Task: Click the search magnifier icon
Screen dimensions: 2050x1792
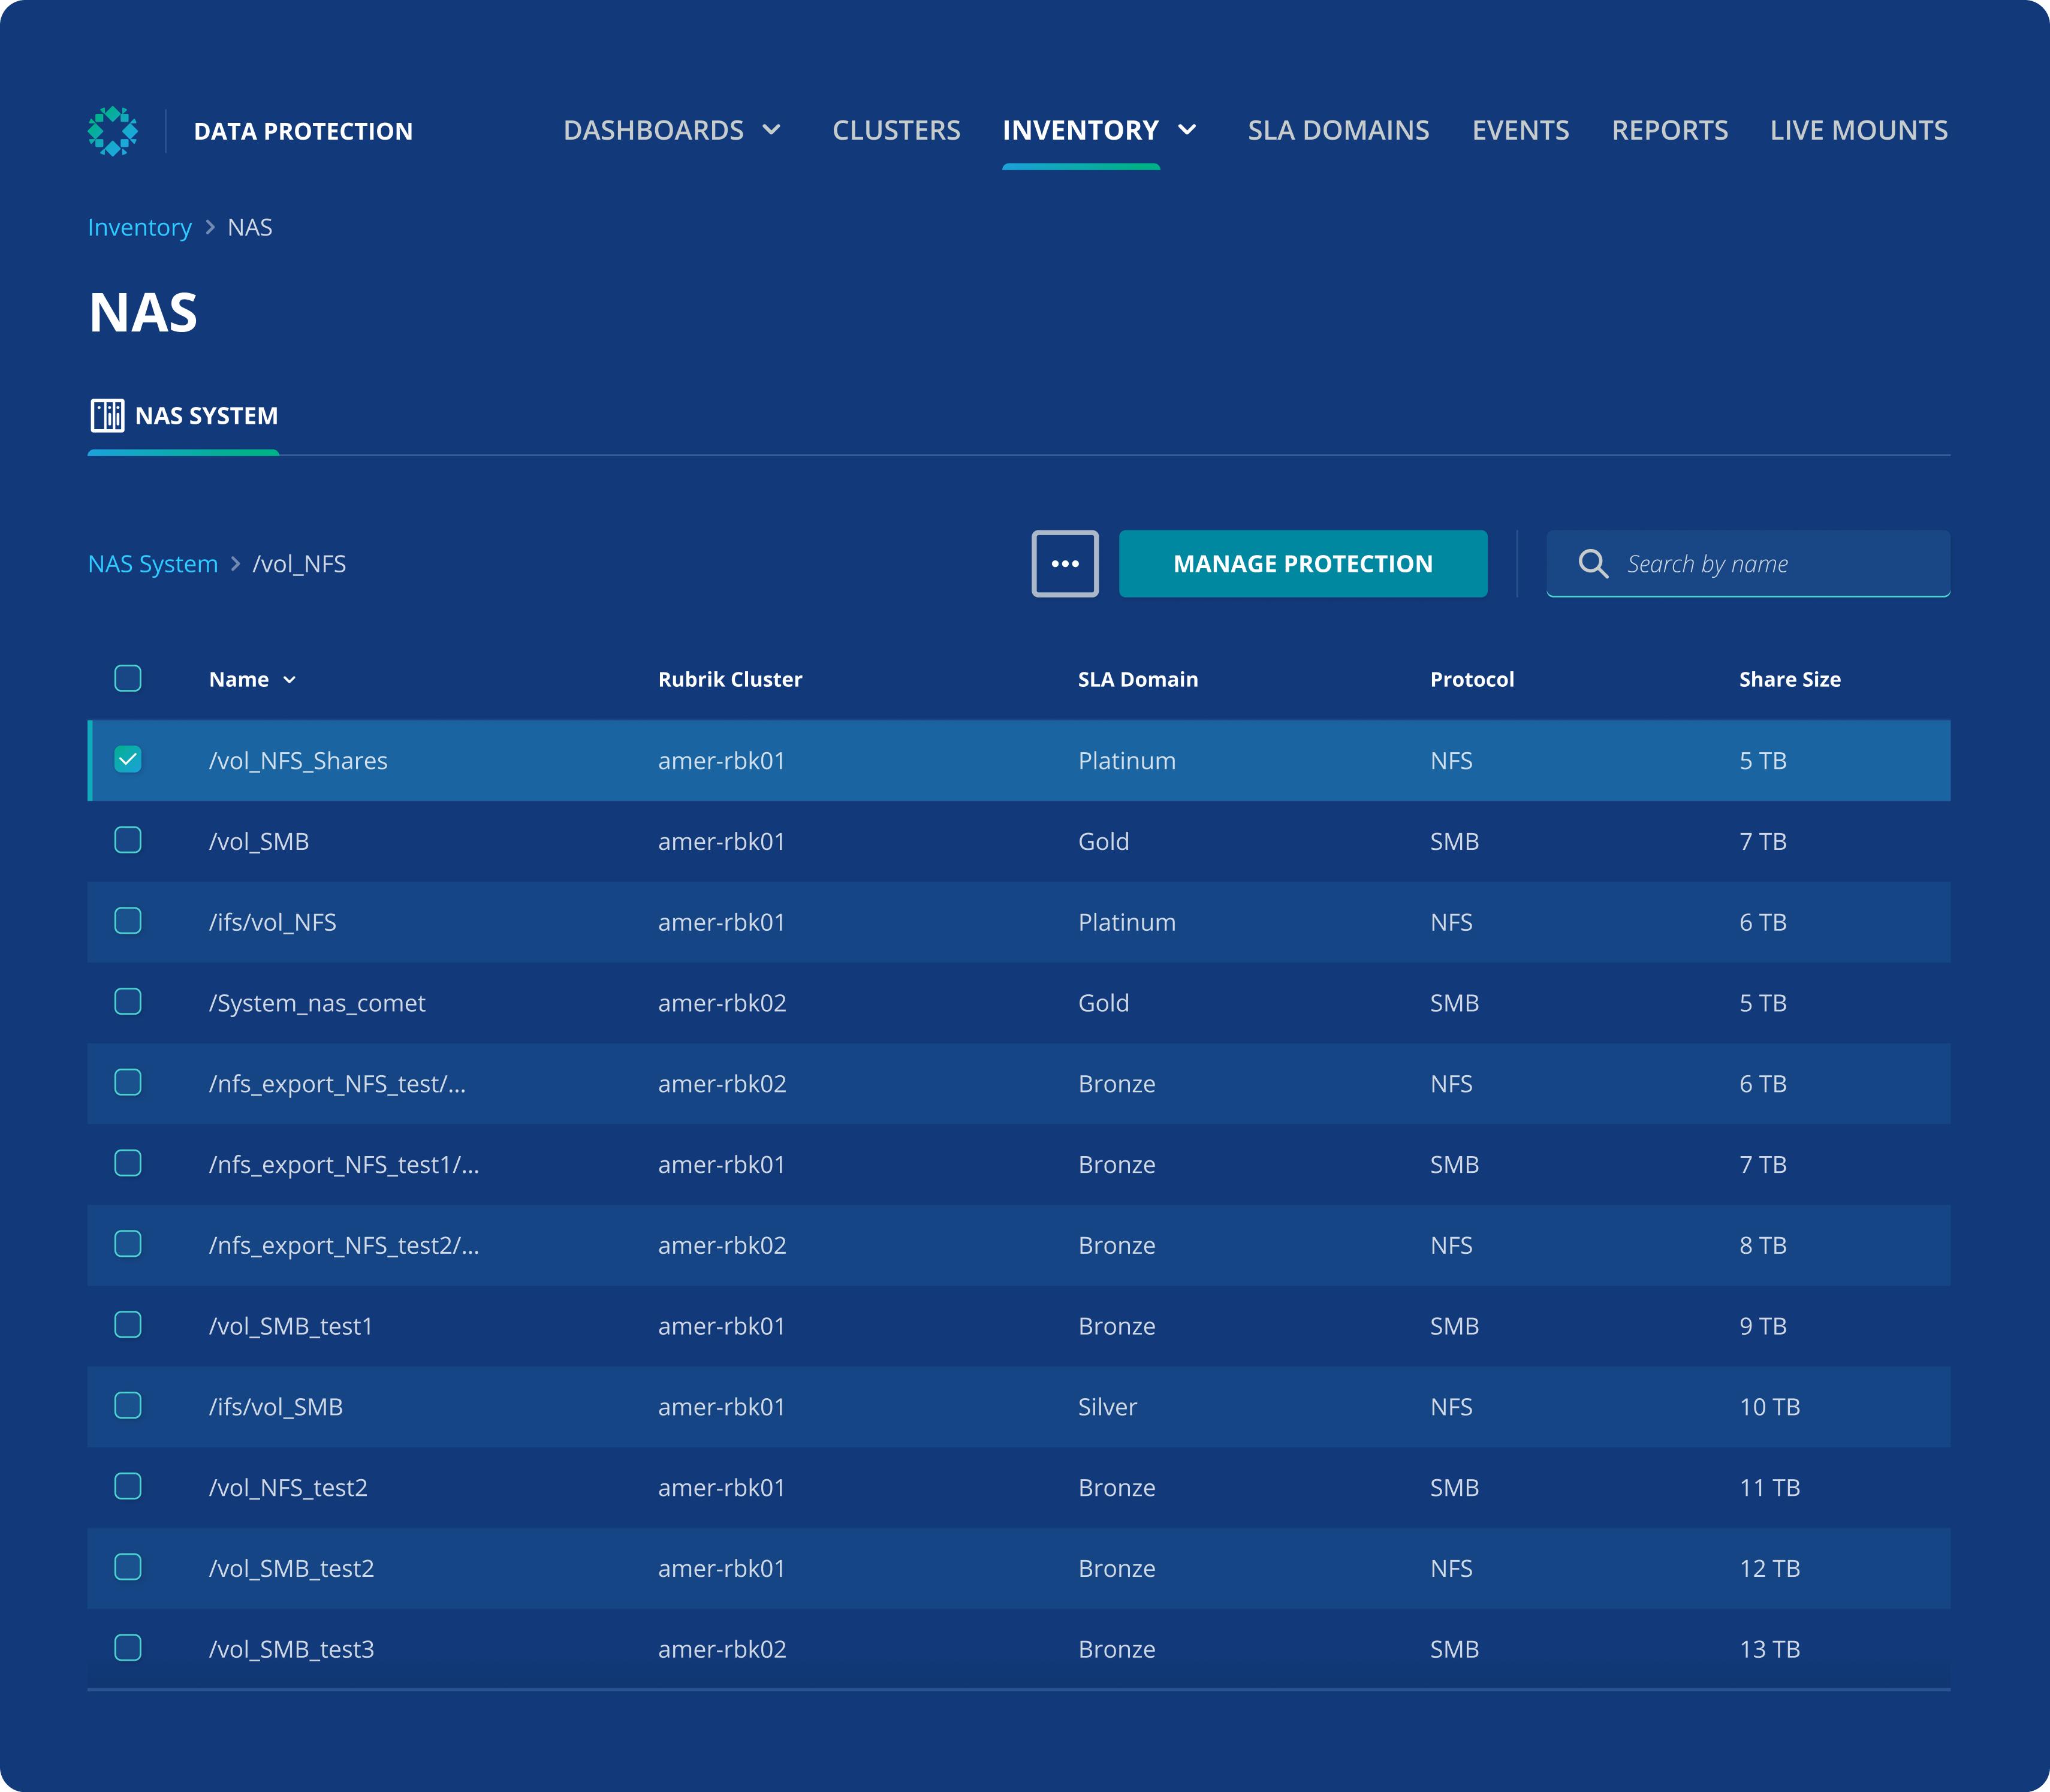Action: (x=1593, y=564)
